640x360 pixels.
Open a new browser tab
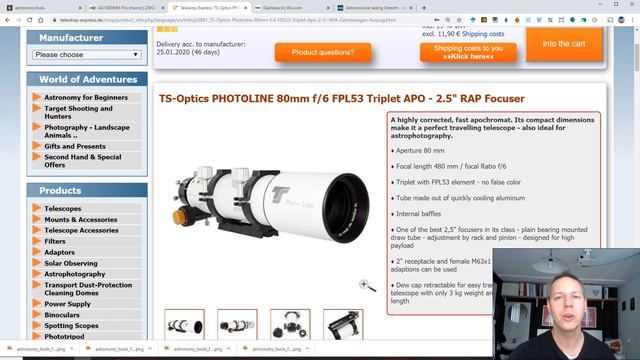424,8
